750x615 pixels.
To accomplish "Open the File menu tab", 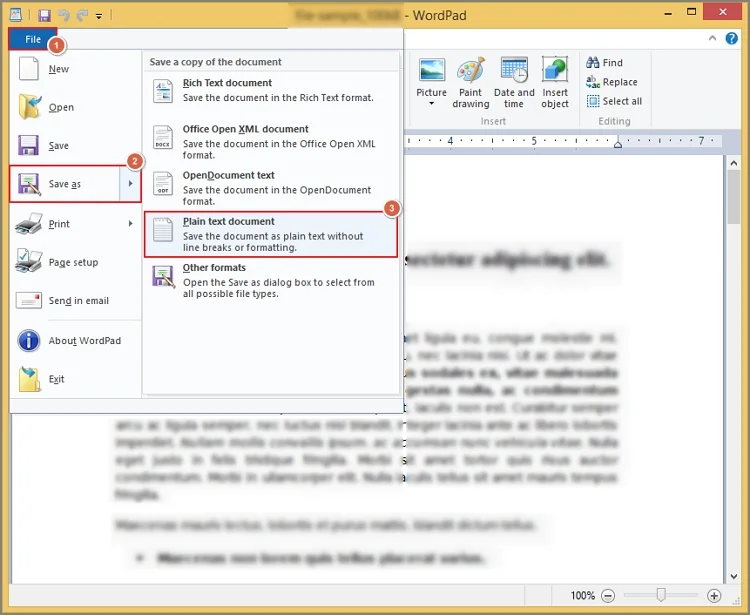I will 33,39.
